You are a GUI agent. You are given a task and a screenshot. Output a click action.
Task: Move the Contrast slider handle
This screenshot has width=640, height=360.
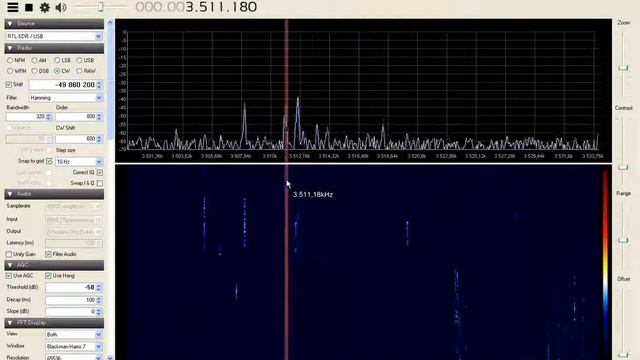point(623,167)
